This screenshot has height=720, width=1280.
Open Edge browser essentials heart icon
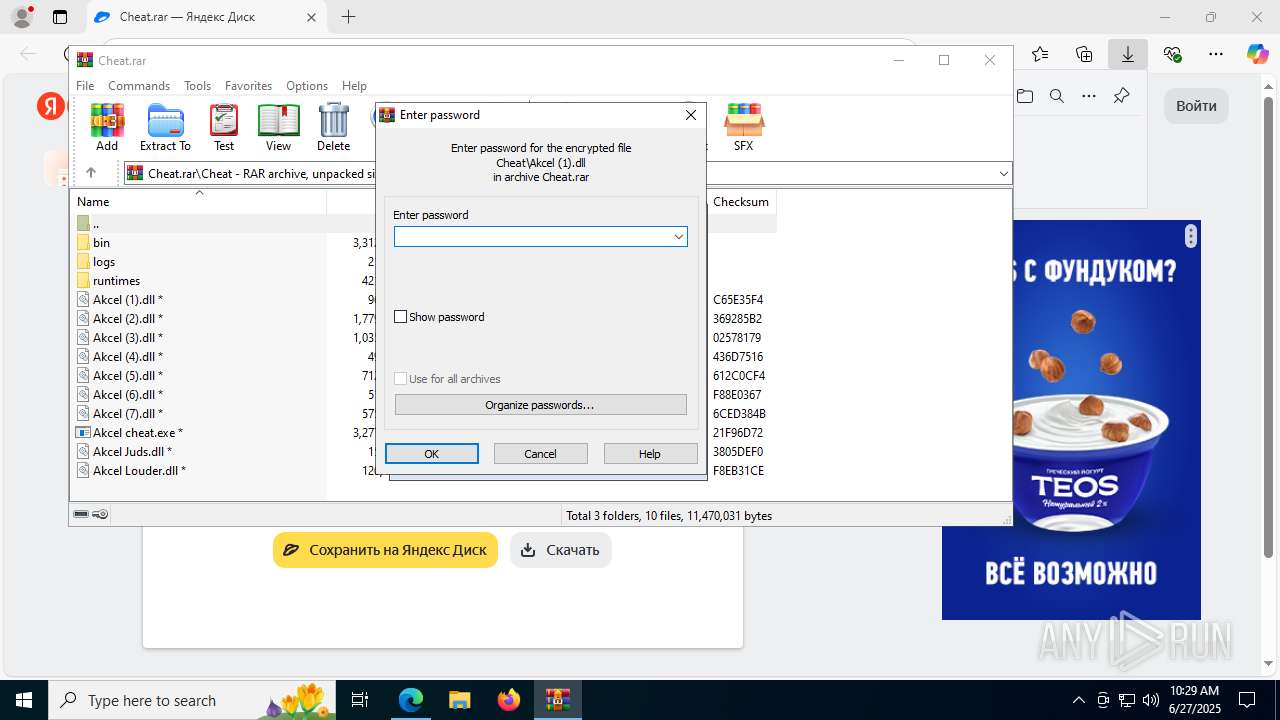[x=1172, y=54]
